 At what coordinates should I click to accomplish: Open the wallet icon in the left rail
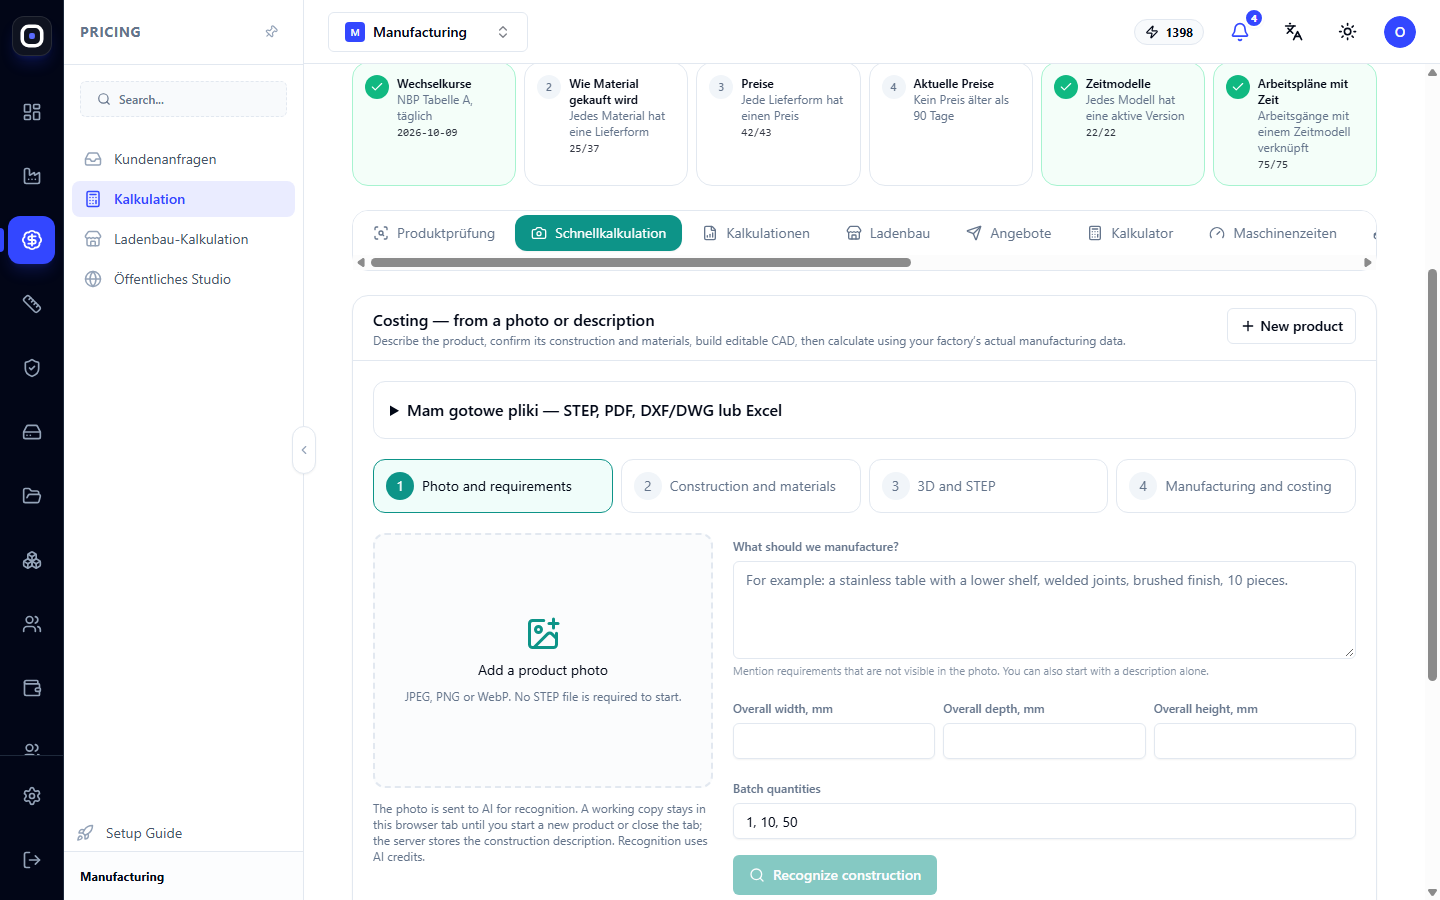pos(32,688)
